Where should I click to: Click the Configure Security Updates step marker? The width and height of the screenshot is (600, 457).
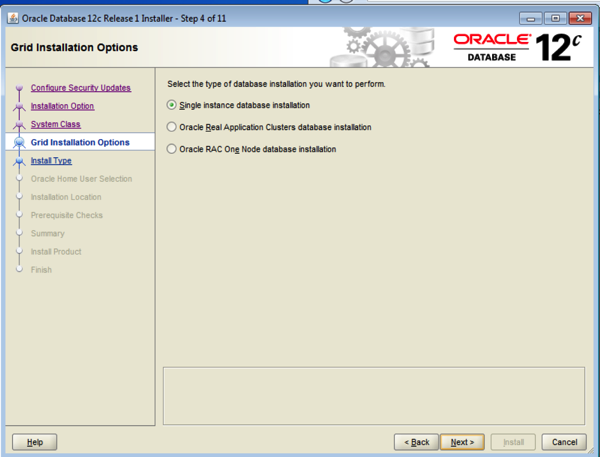[x=19, y=88]
